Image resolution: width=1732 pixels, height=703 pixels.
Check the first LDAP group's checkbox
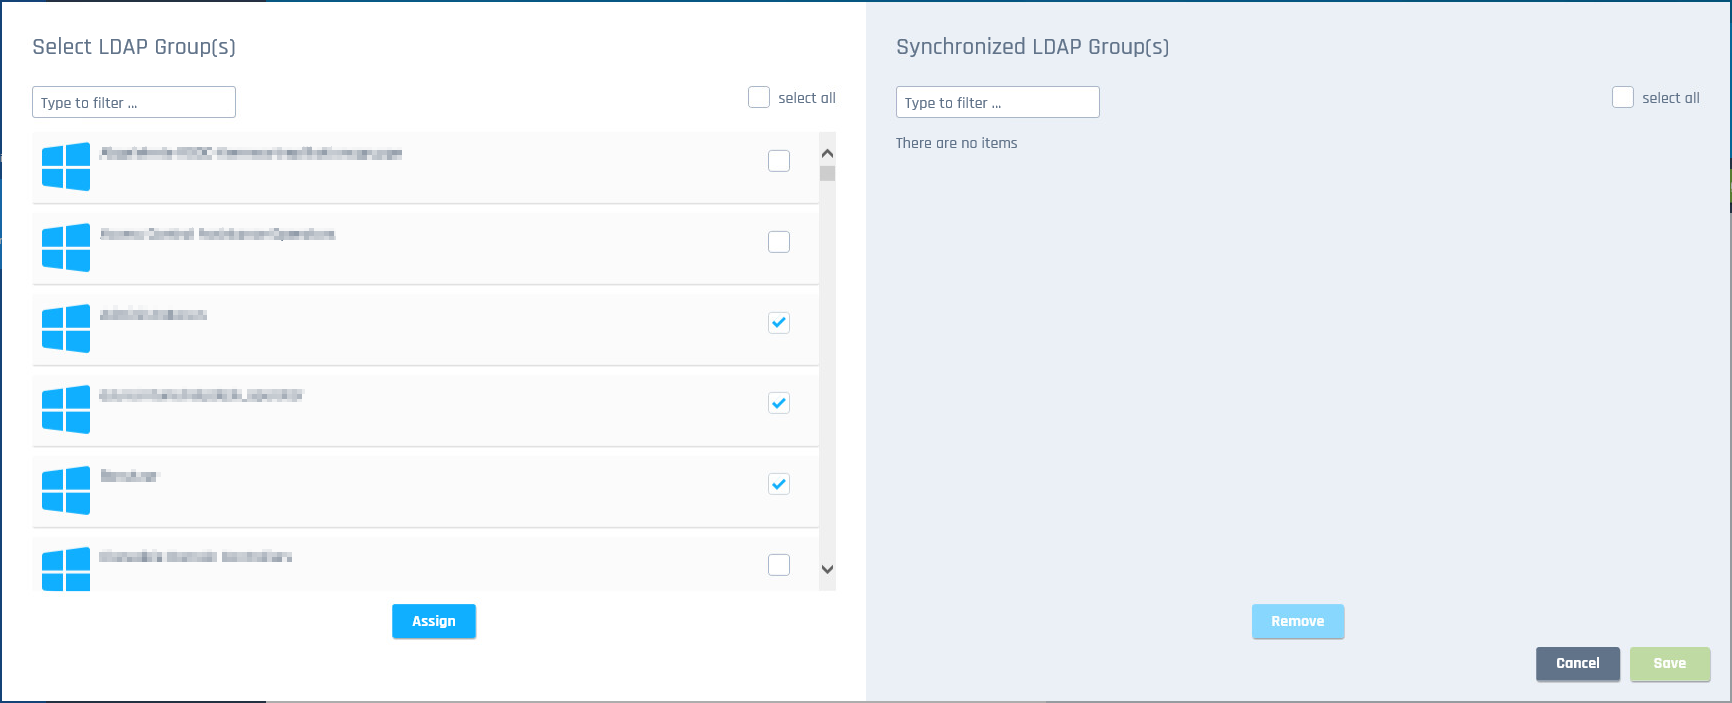coord(779,161)
